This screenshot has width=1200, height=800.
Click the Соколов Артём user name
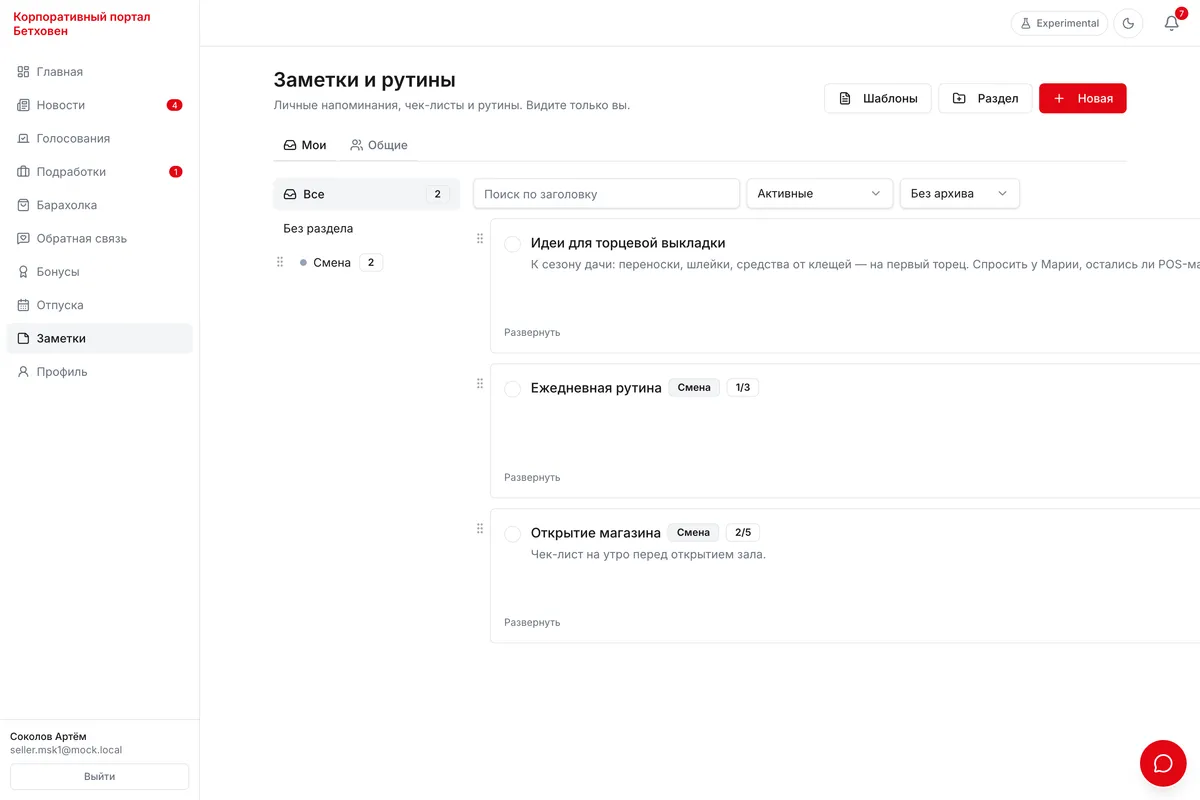[48, 736]
